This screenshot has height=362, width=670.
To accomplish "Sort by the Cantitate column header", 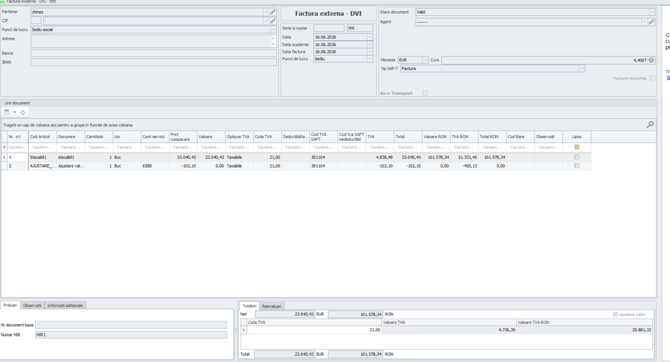I will 99,137.
